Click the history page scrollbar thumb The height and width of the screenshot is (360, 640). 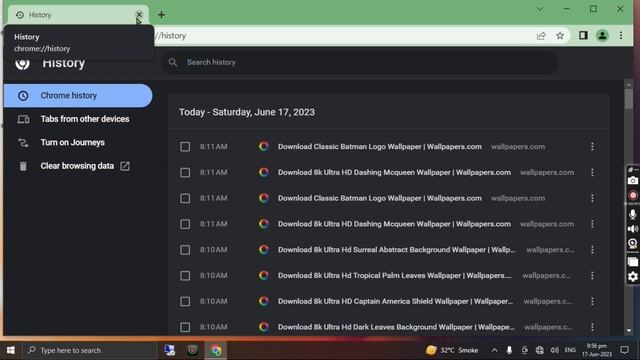pos(629,99)
